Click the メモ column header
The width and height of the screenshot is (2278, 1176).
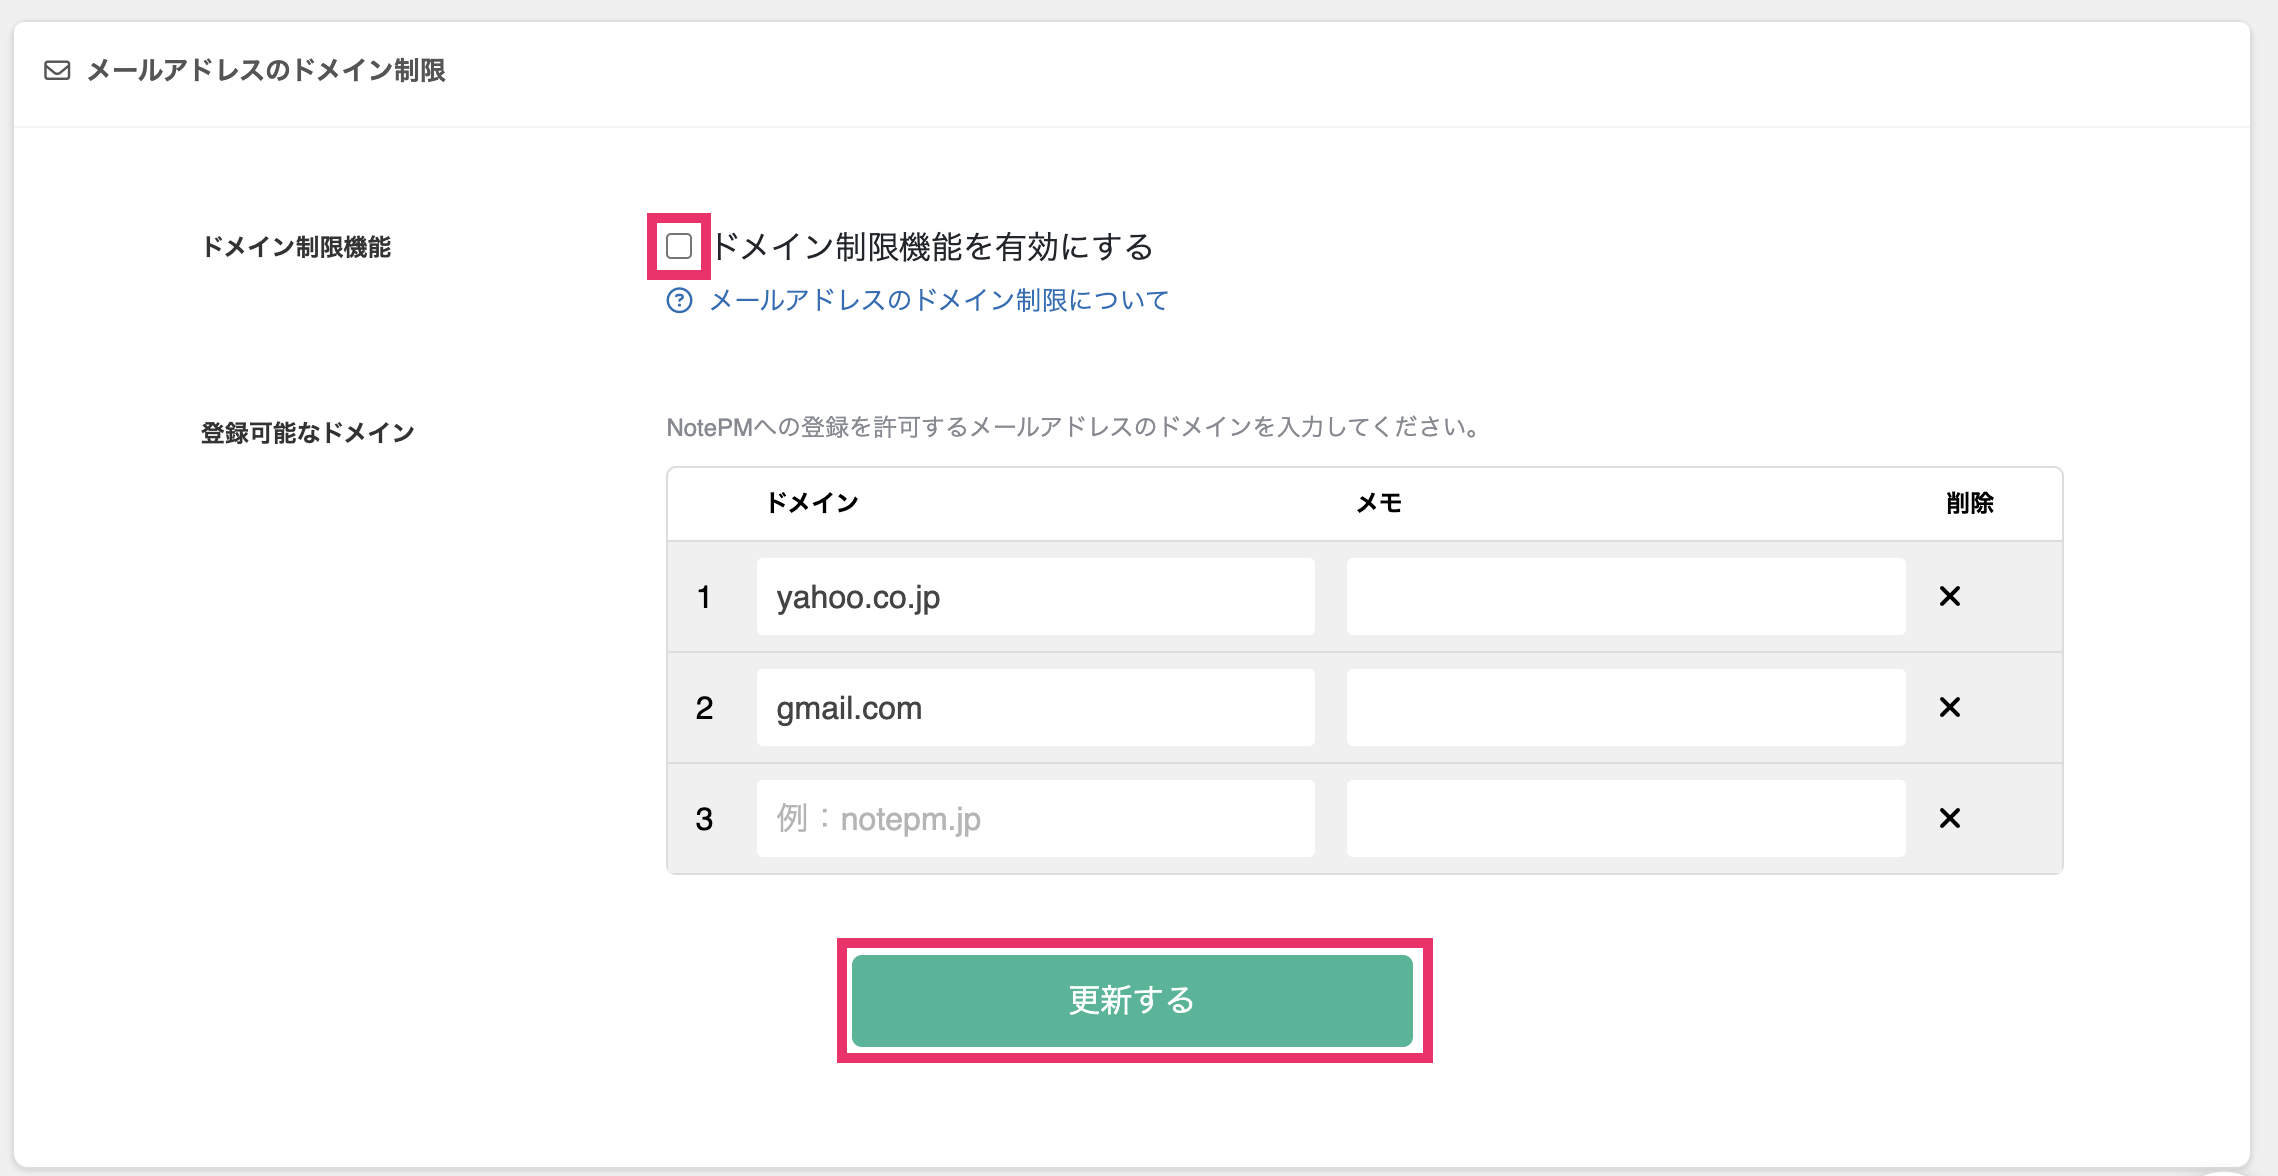point(1380,503)
